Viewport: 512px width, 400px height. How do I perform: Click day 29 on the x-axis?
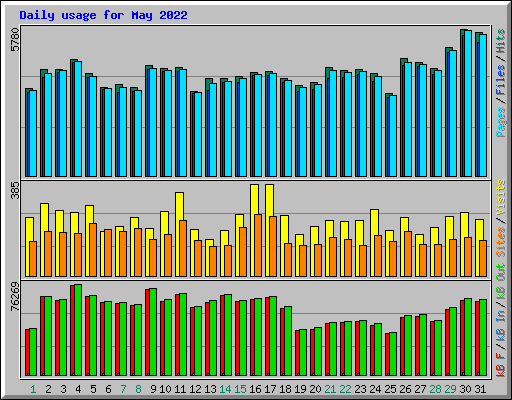pos(450,389)
